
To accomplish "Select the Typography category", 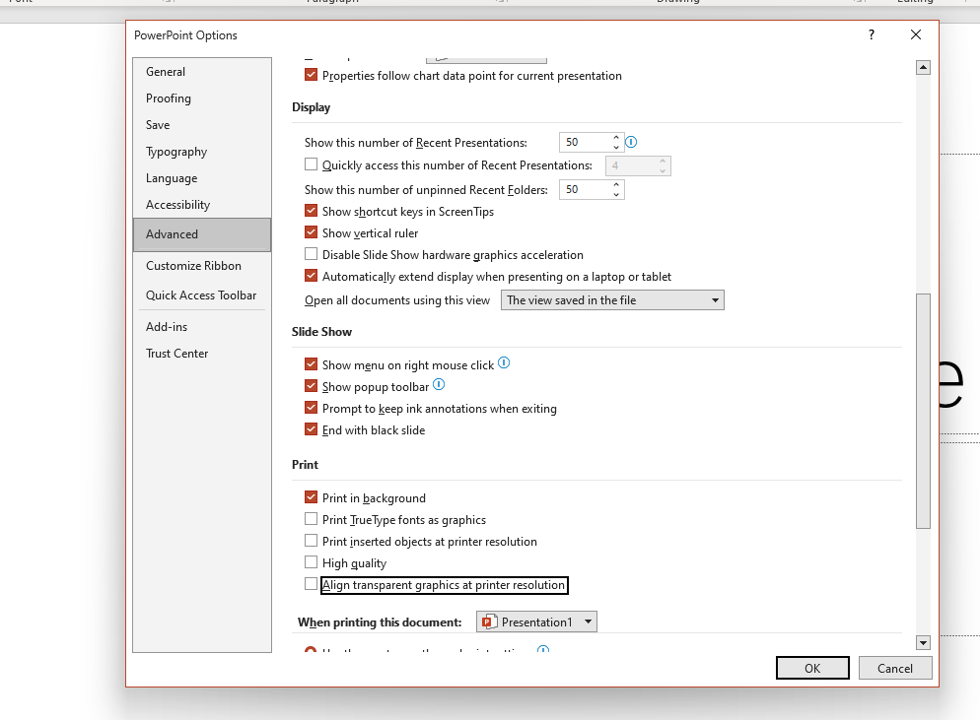I will pos(176,151).
